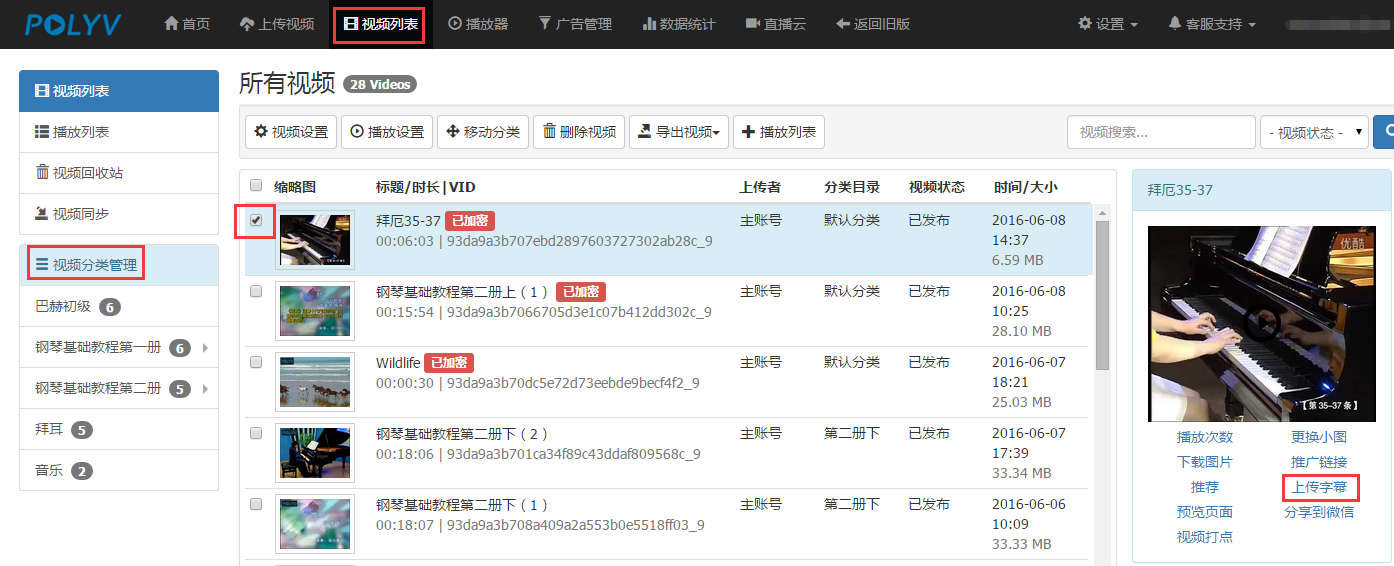Open 视频同步 in the sidebar

119,213
